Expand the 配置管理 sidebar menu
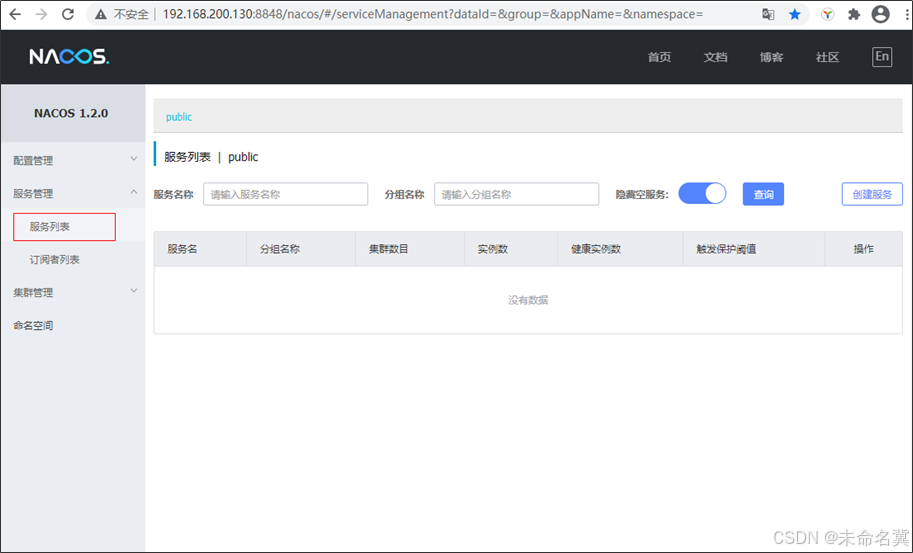The height and width of the screenshot is (553, 913). point(73,160)
